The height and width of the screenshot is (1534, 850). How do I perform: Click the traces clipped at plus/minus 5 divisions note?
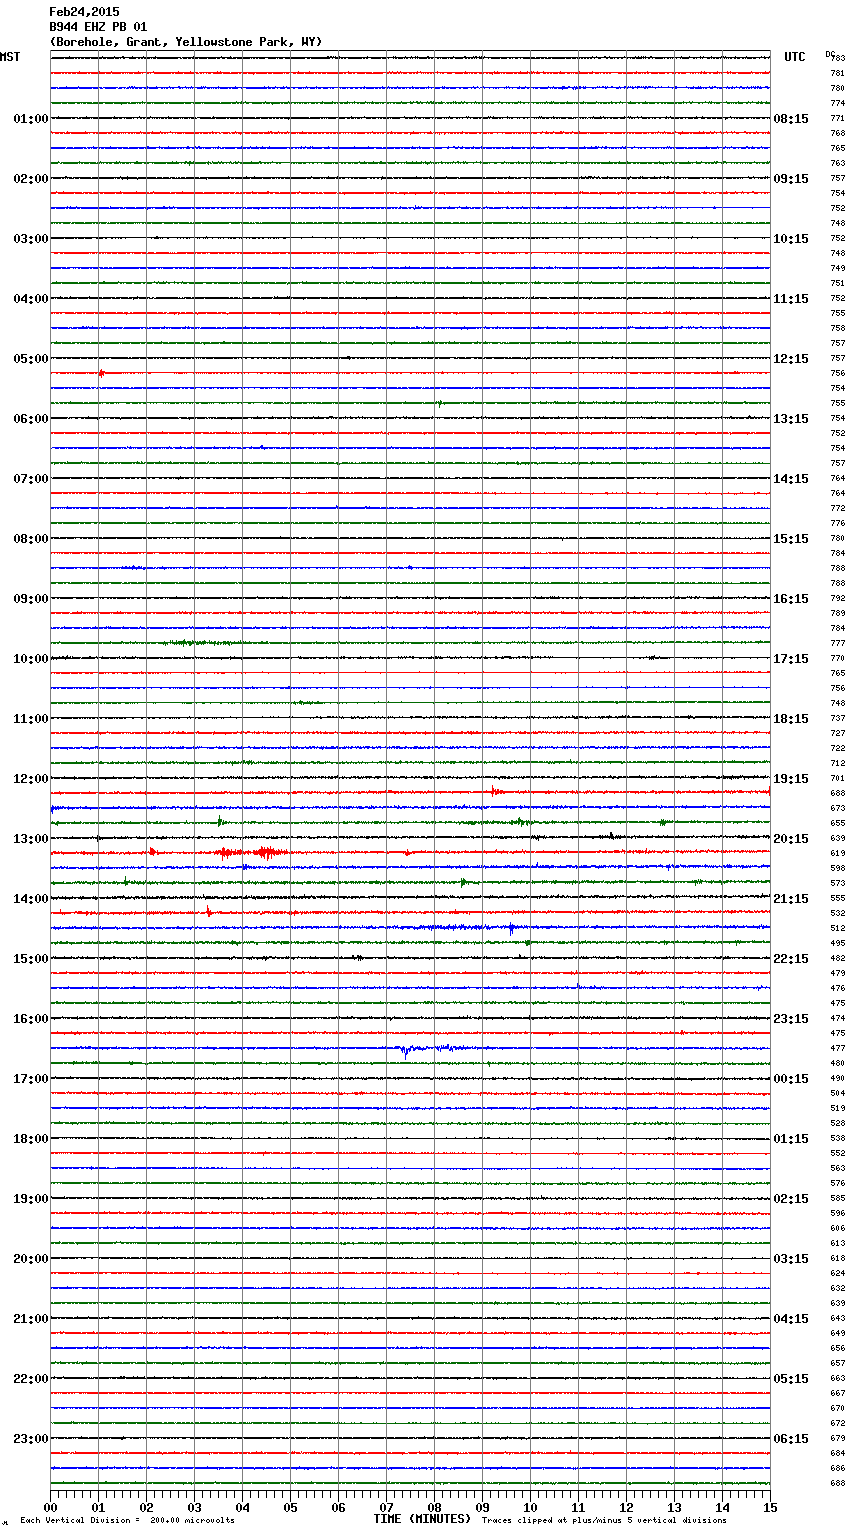pyautogui.click(x=604, y=1520)
